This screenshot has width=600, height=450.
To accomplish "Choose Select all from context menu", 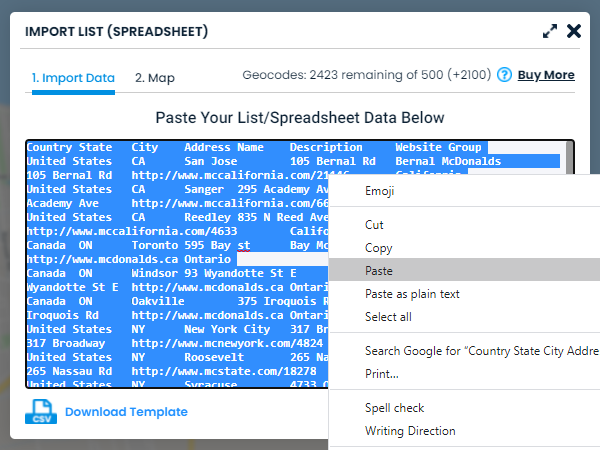I will [388, 317].
